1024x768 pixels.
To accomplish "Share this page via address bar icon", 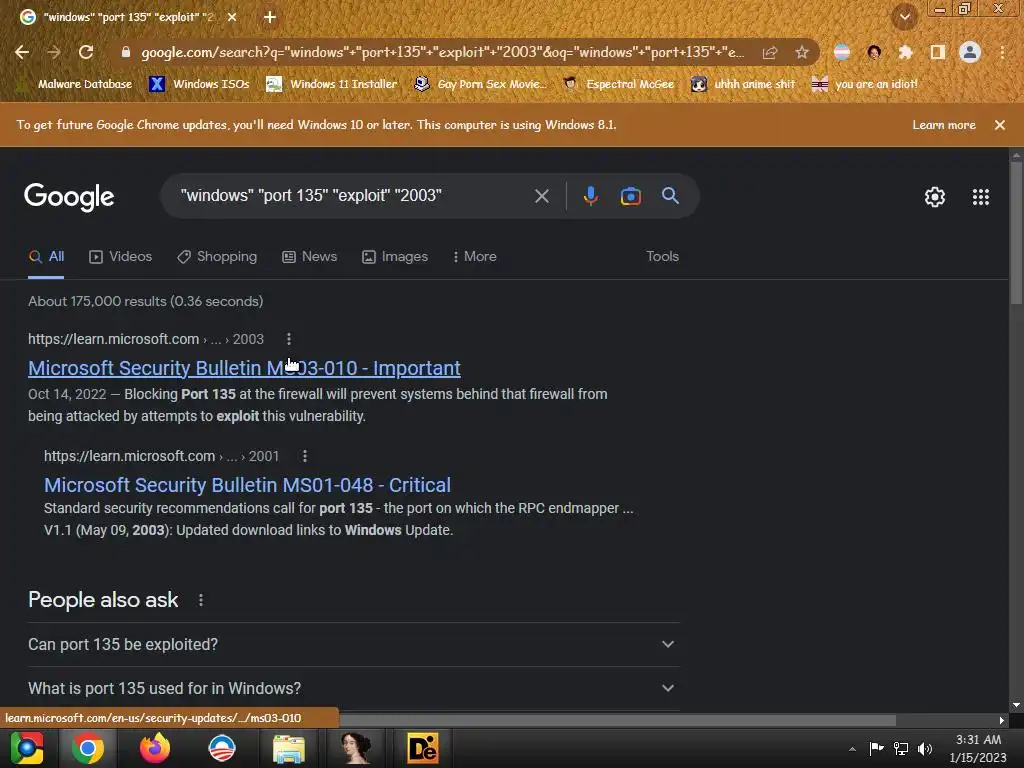I will (x=770, y=52).
